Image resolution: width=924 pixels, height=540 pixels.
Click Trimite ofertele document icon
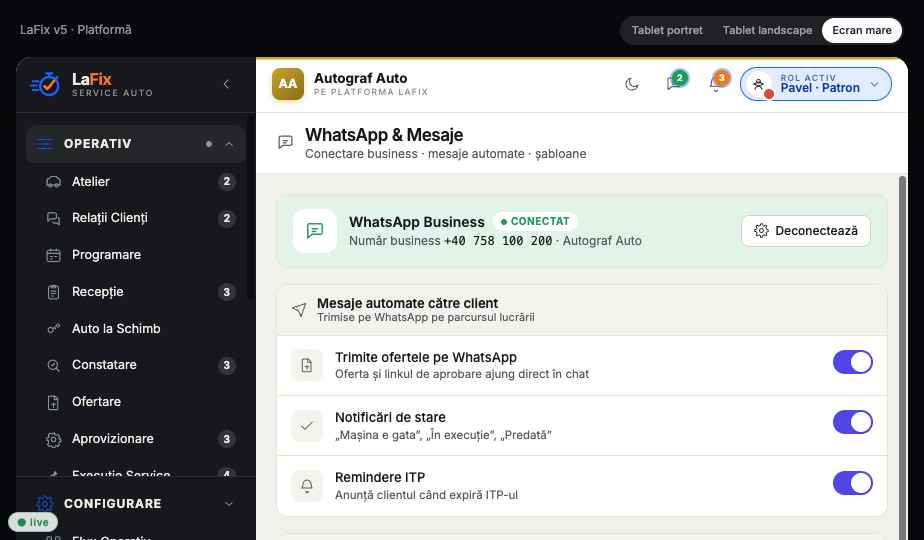[307, 365]
